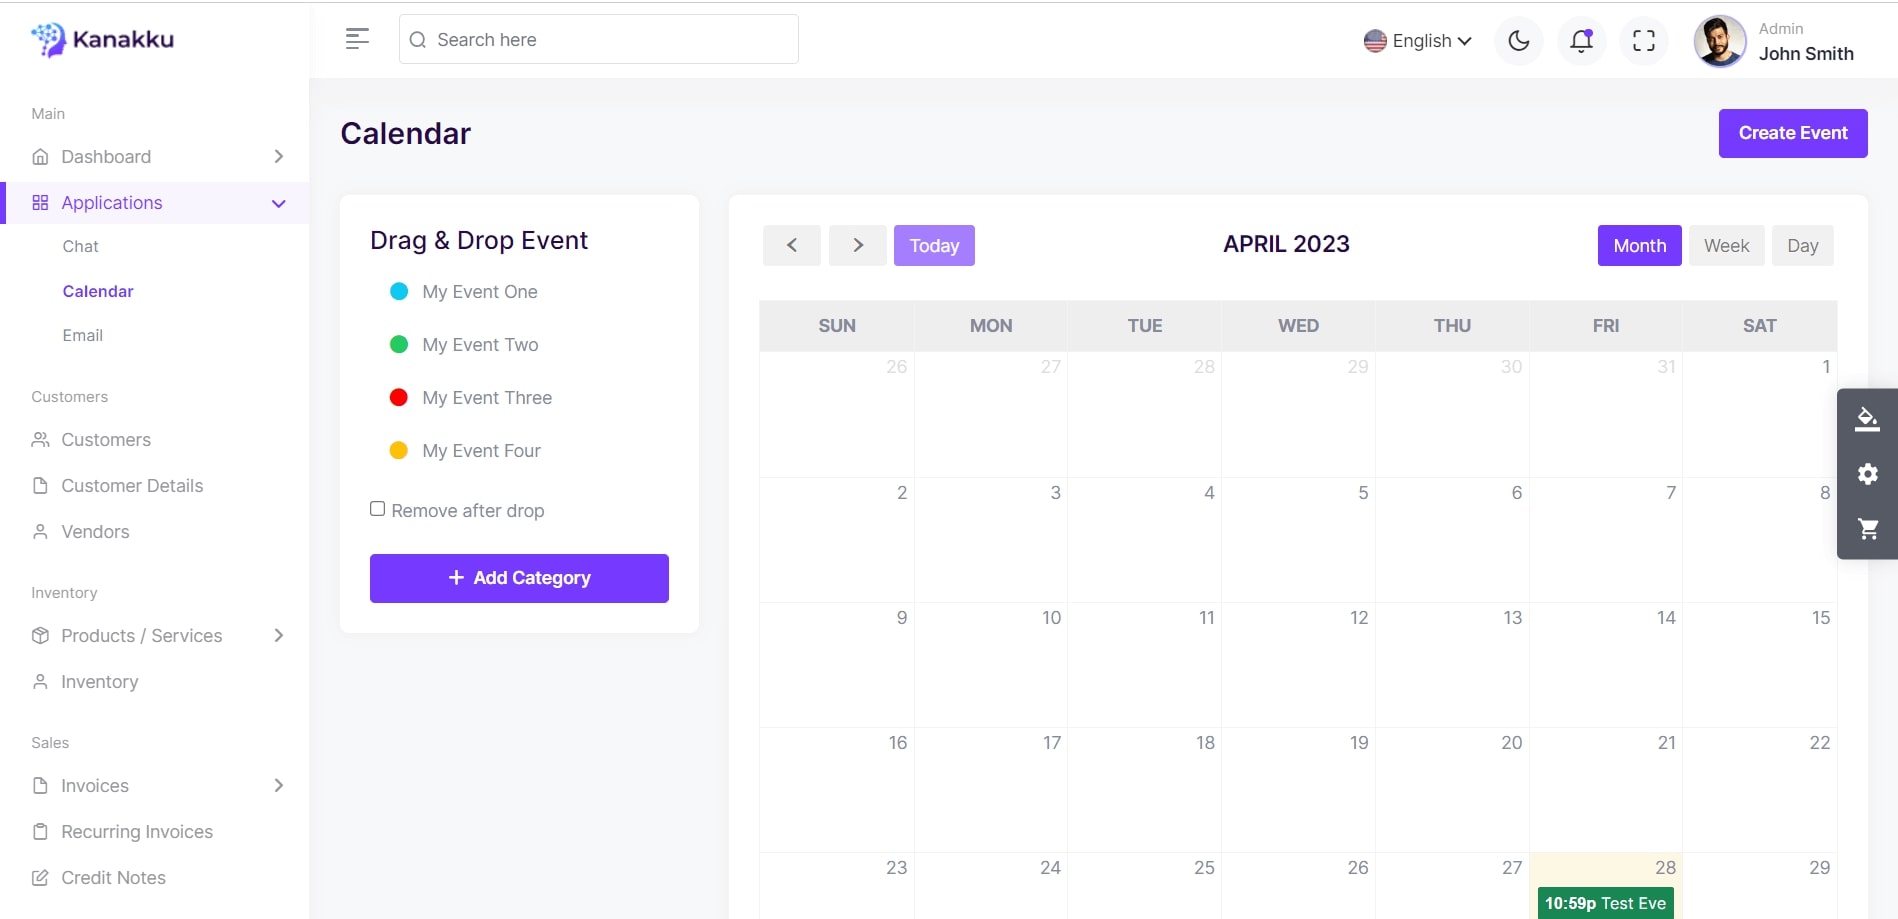Open the English language dropdown
Screen dimensions: 1898x919
point(1418,41)
